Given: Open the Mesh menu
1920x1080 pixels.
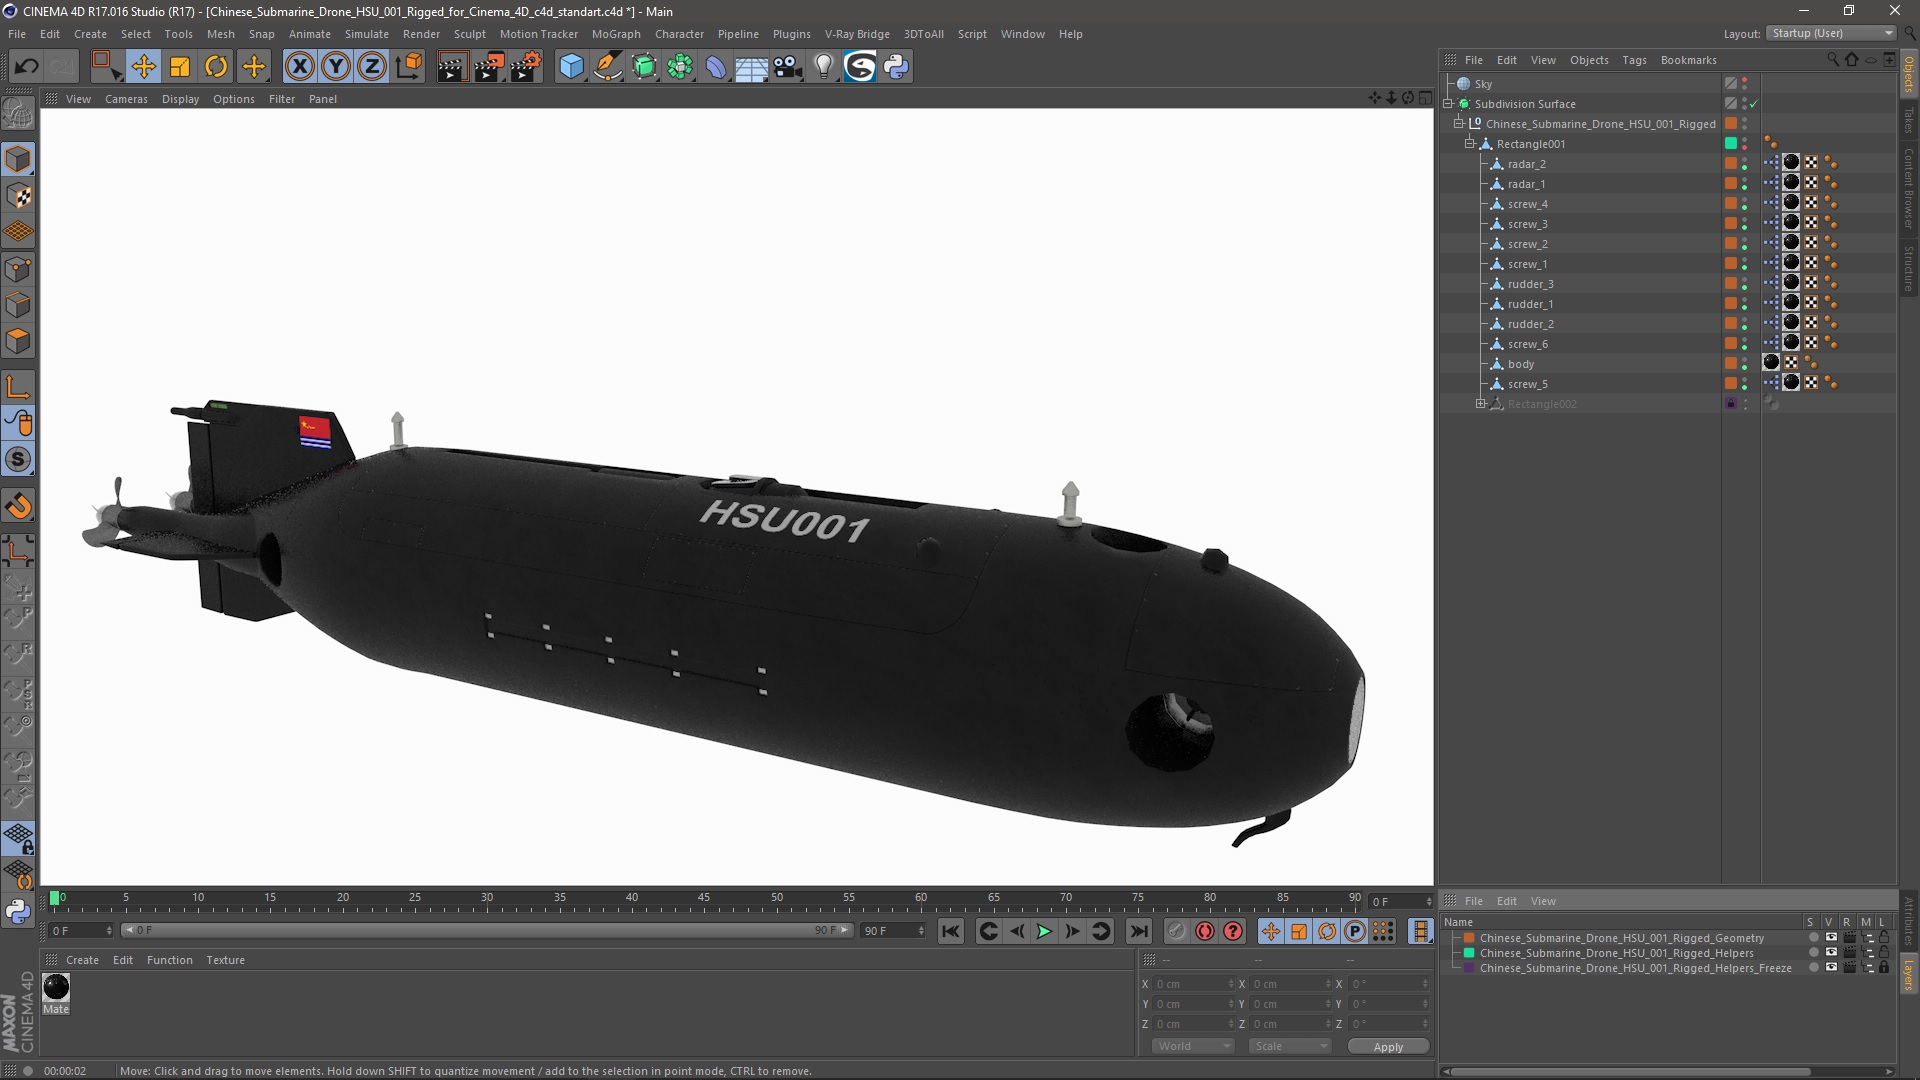Looking at the screenshot, I should [x=220, y=34].
